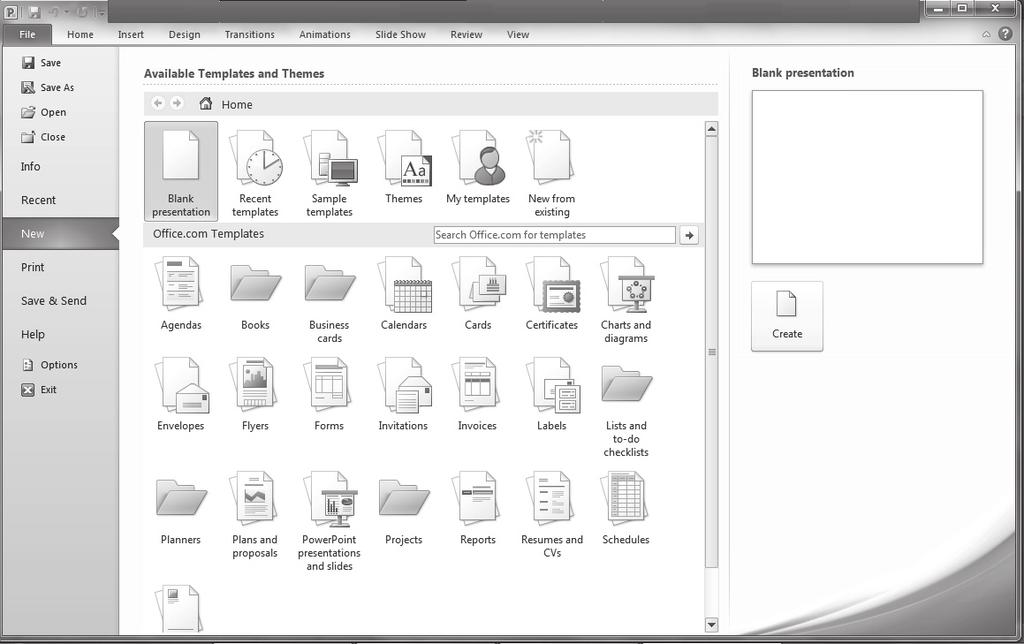Select the Blank presentation template
This screenshot has width=1024, height=644.
(181, 171)
